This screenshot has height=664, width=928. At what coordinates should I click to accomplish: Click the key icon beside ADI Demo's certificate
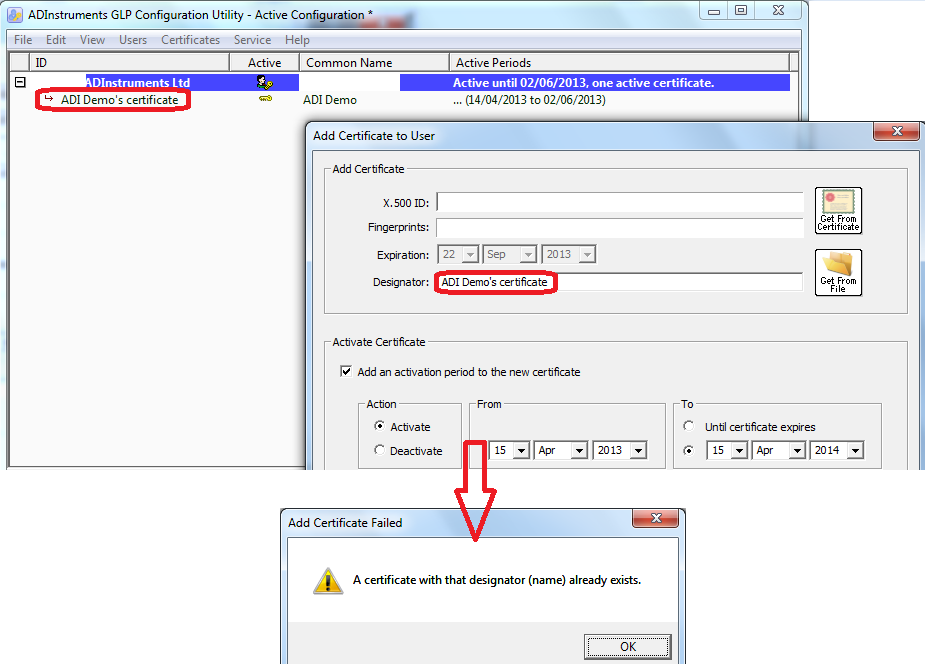tap(264, 100)
